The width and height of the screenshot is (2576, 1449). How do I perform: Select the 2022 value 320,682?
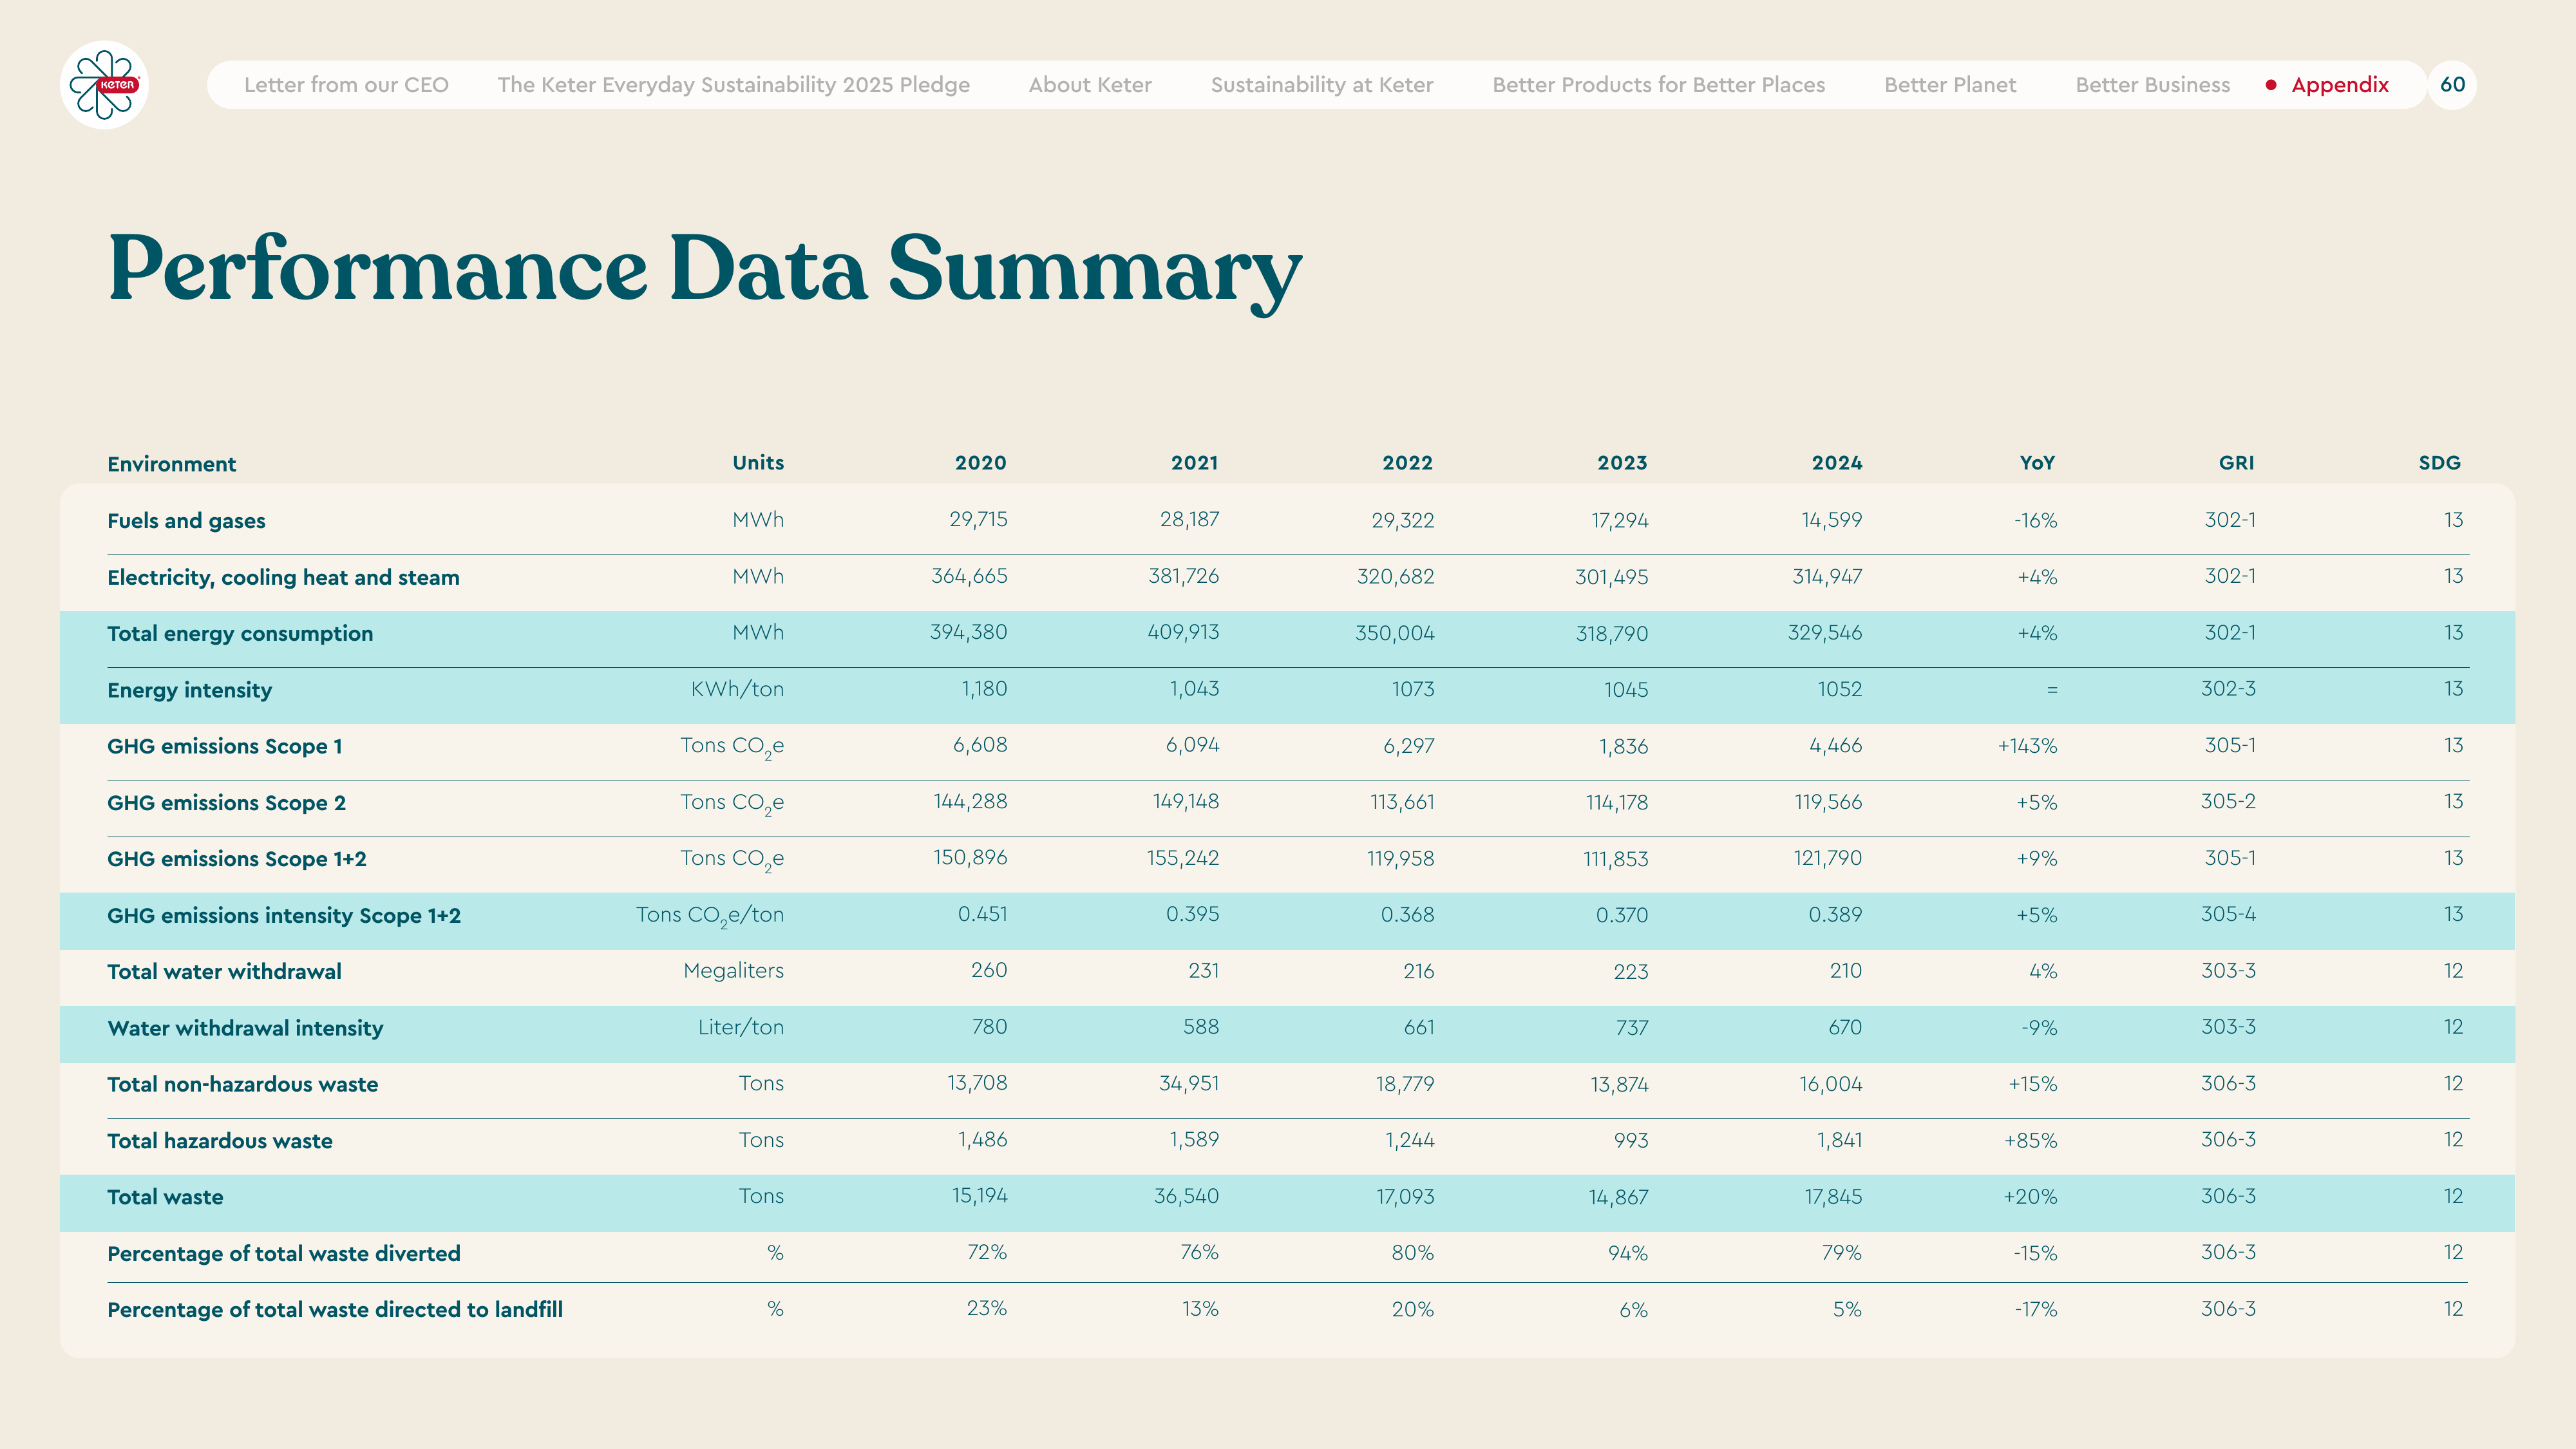[x=1395, y=577]
